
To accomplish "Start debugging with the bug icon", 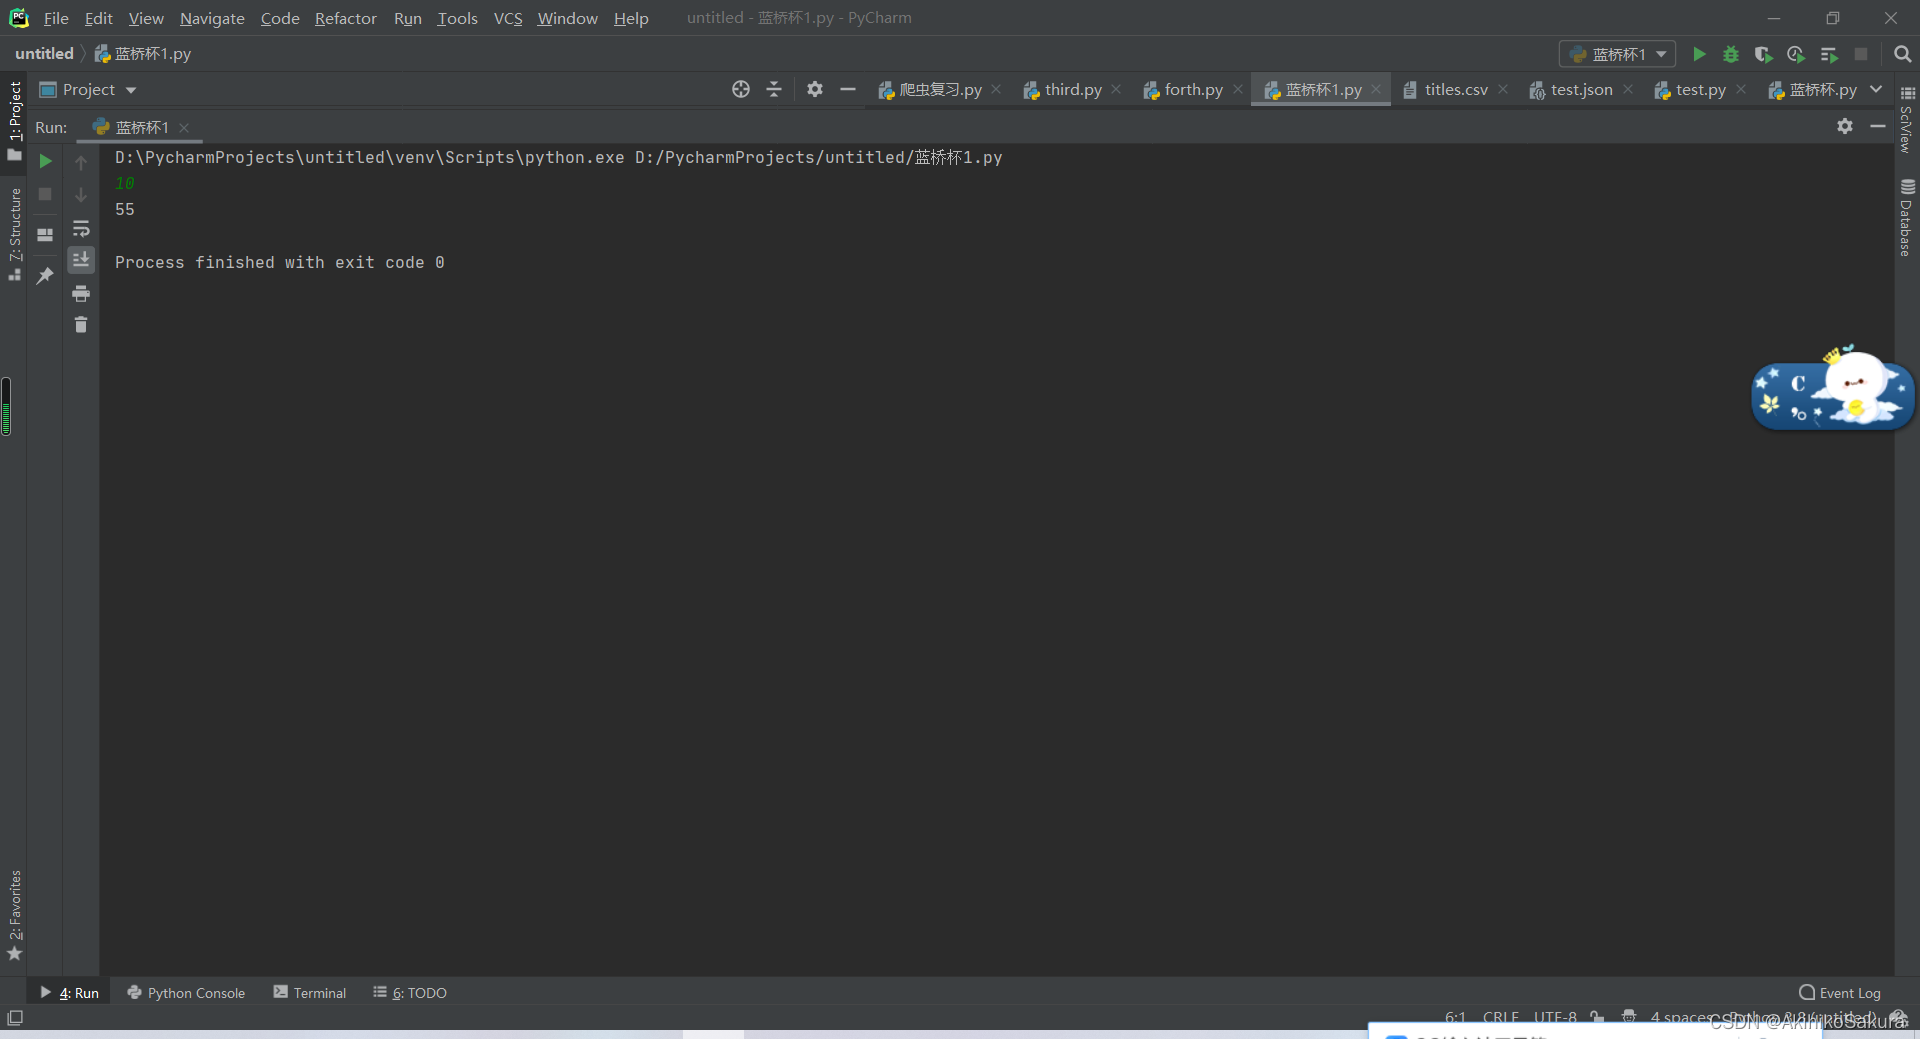I will pyautogui.click(x=1731, y=54).
